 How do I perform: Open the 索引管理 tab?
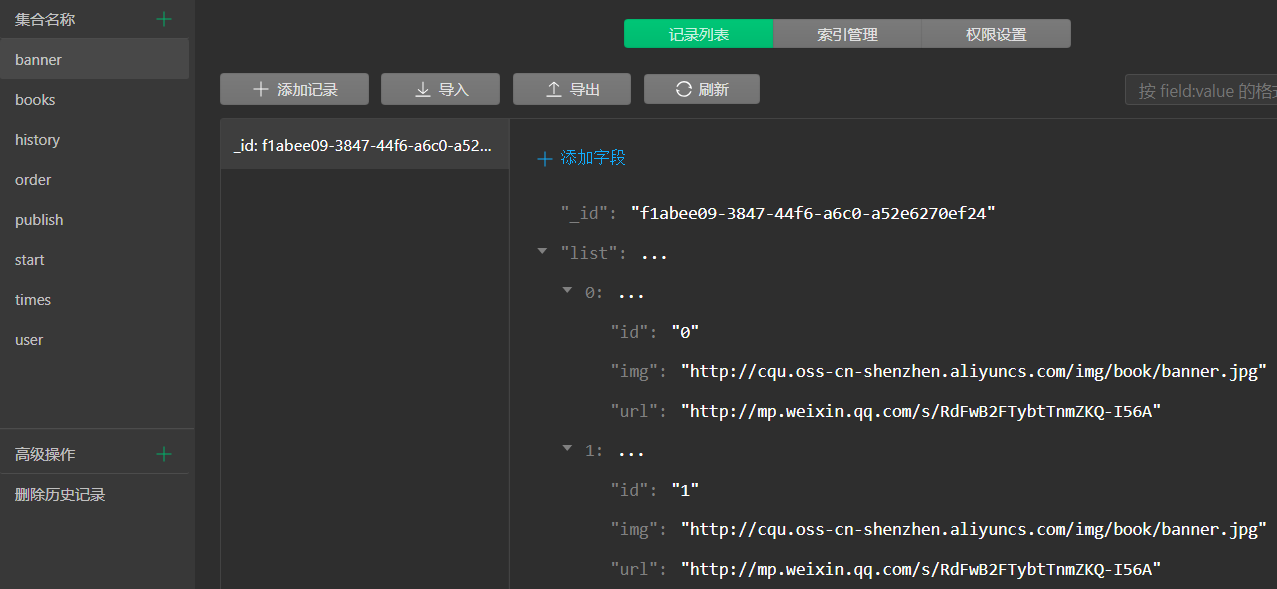847,34
